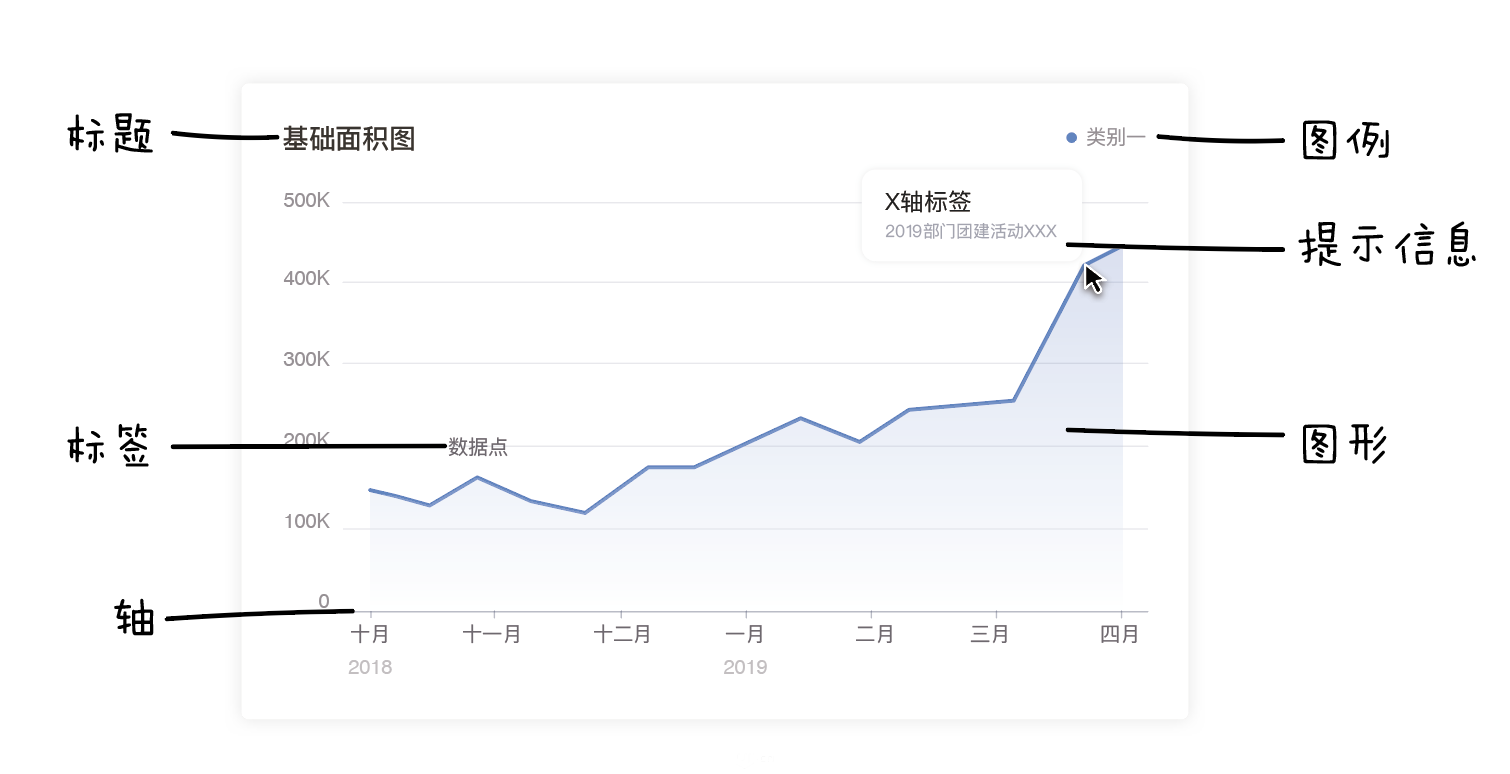Screen dimensions: 1510x774
Task: Click the handwritten 提示信息 annotation
Action: pyautogui.click(x=1388, y=247)
